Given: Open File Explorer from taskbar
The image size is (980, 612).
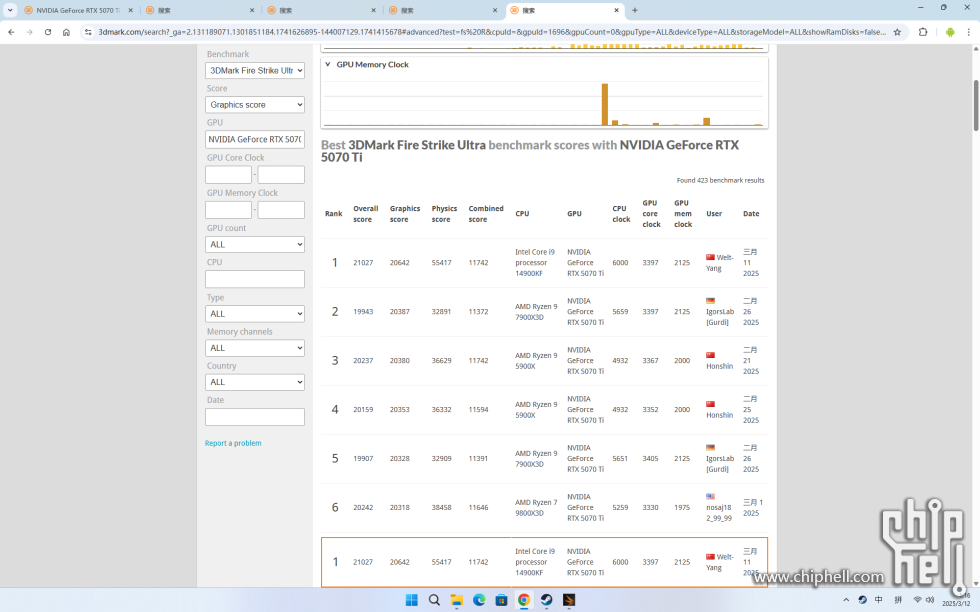Looking at the screenshot, I should 456,600.
